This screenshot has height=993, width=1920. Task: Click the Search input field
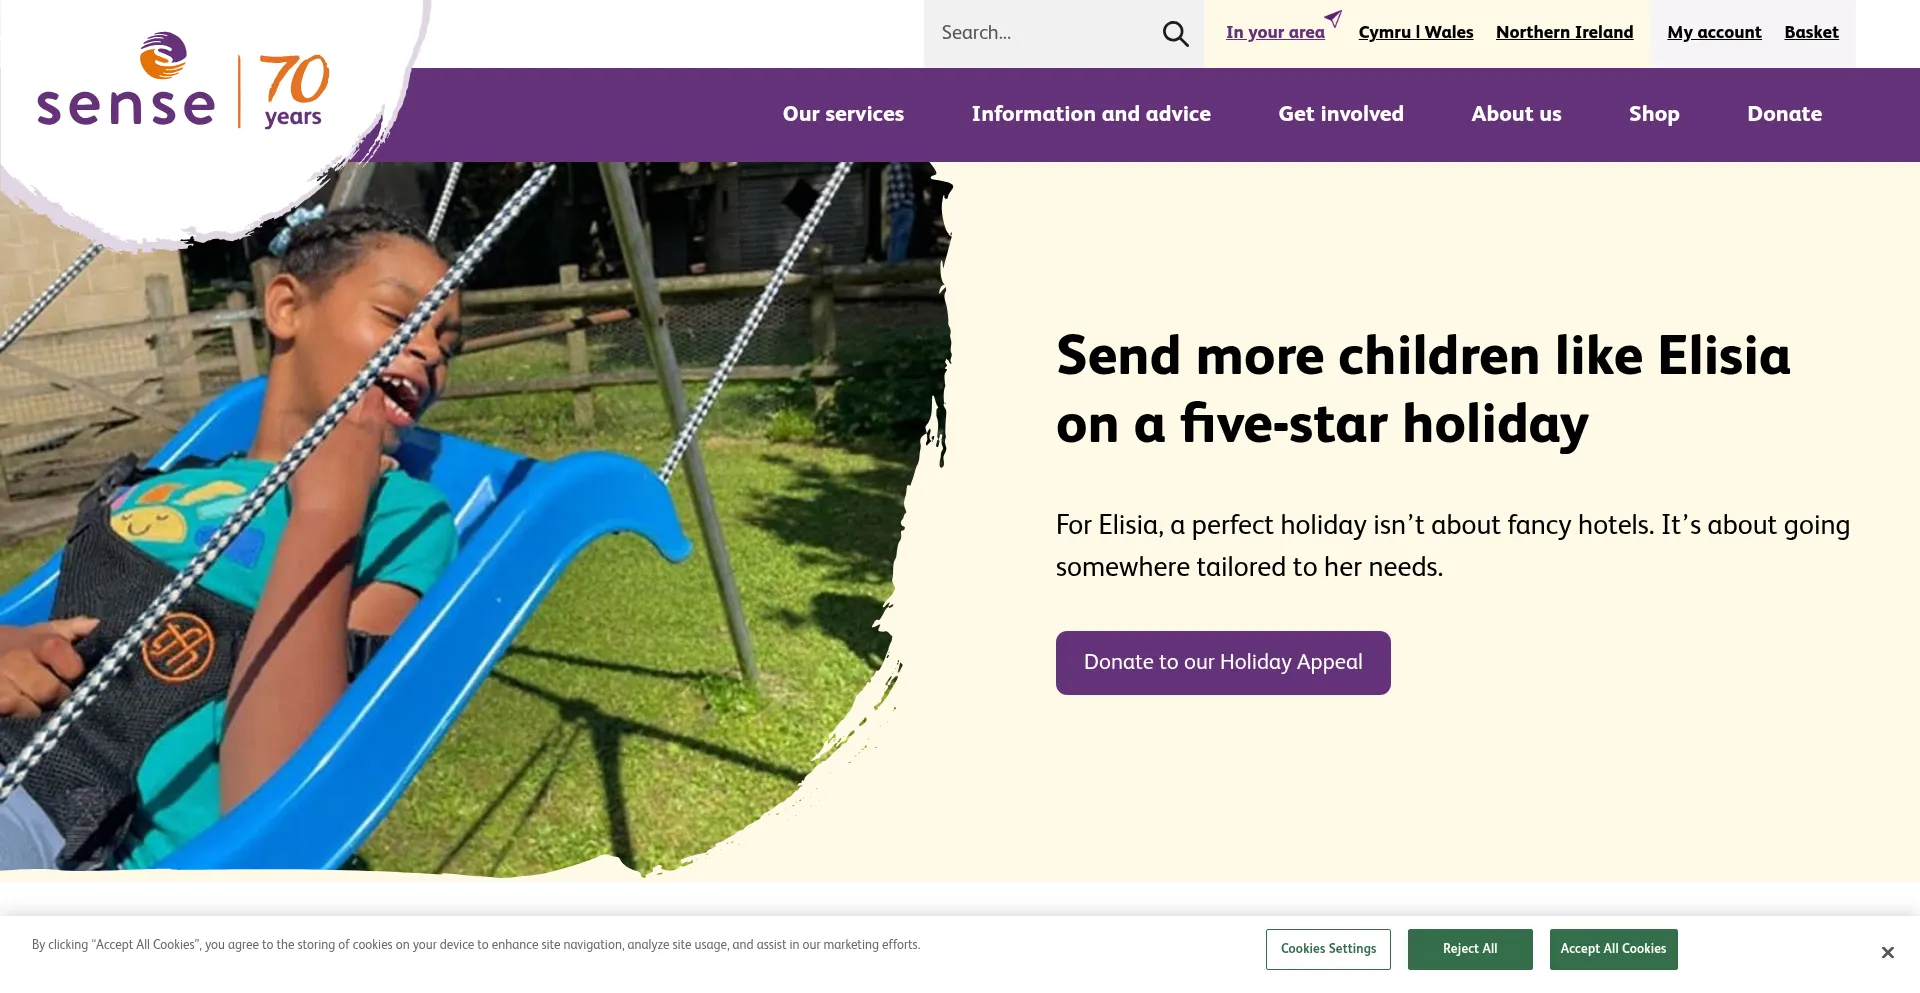pos(1045,33)
